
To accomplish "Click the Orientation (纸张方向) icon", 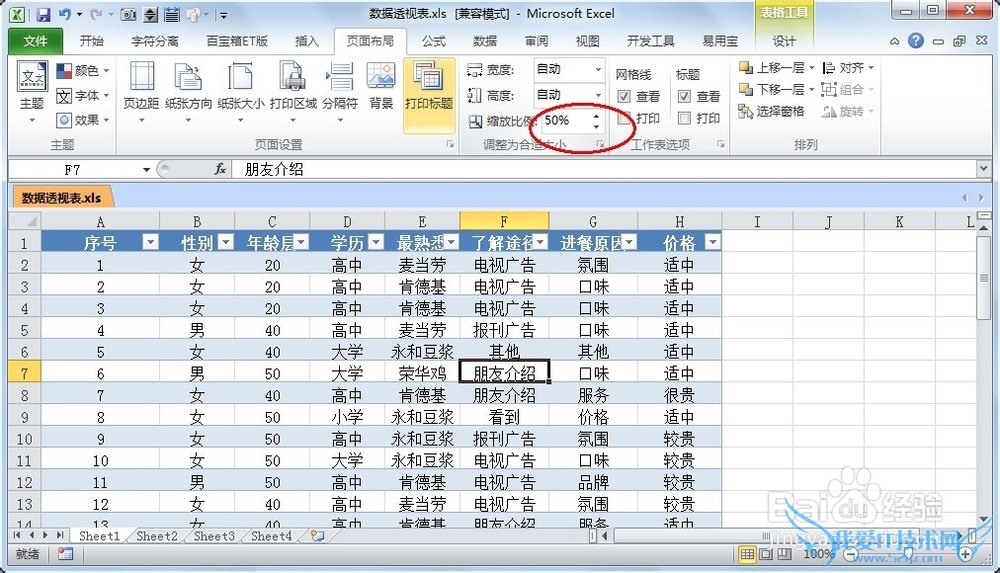I will click(x=188, y=77).
